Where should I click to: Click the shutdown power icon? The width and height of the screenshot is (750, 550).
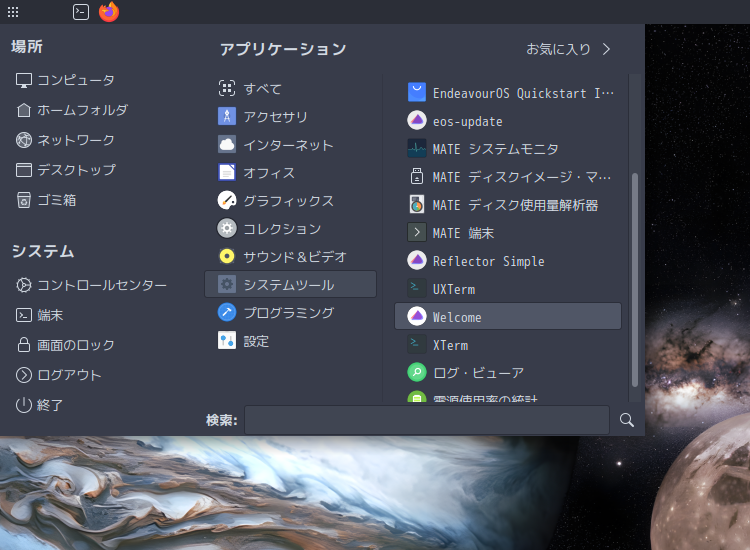(x=24, y=405)
